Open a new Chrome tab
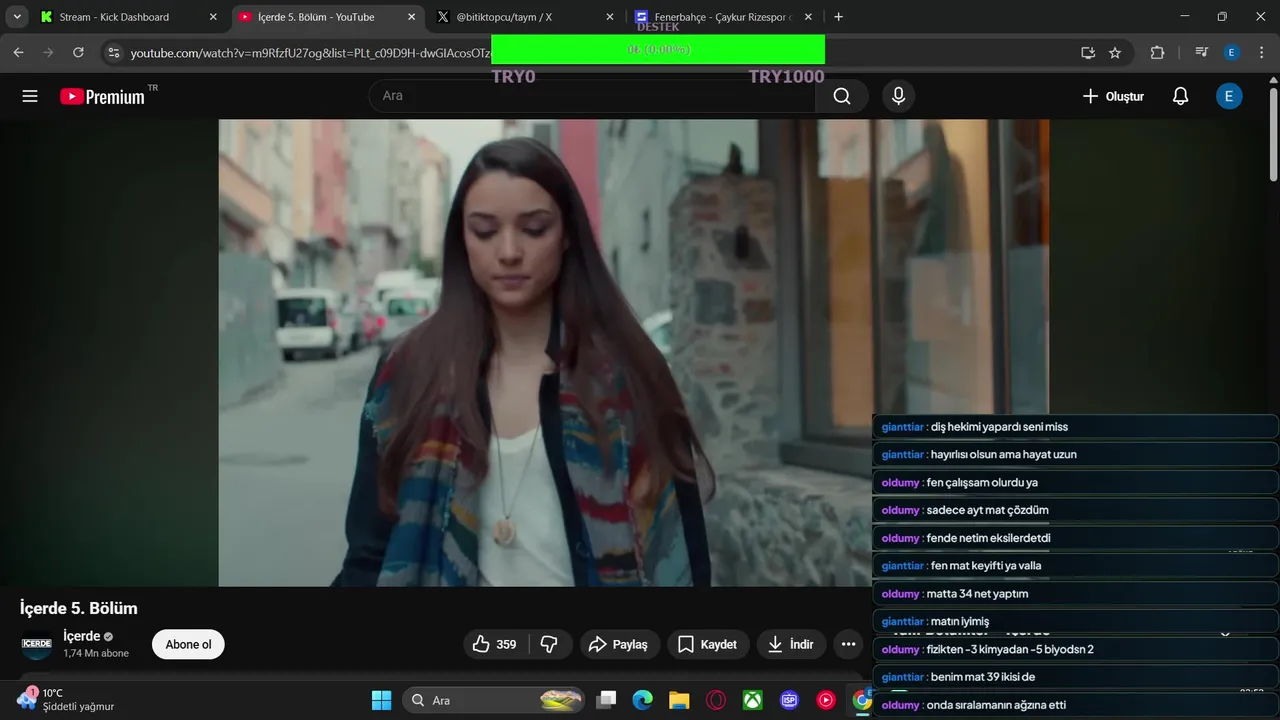Image resolution: width=1280 pixels, height=720 pixels. click(x=838, y=17)
